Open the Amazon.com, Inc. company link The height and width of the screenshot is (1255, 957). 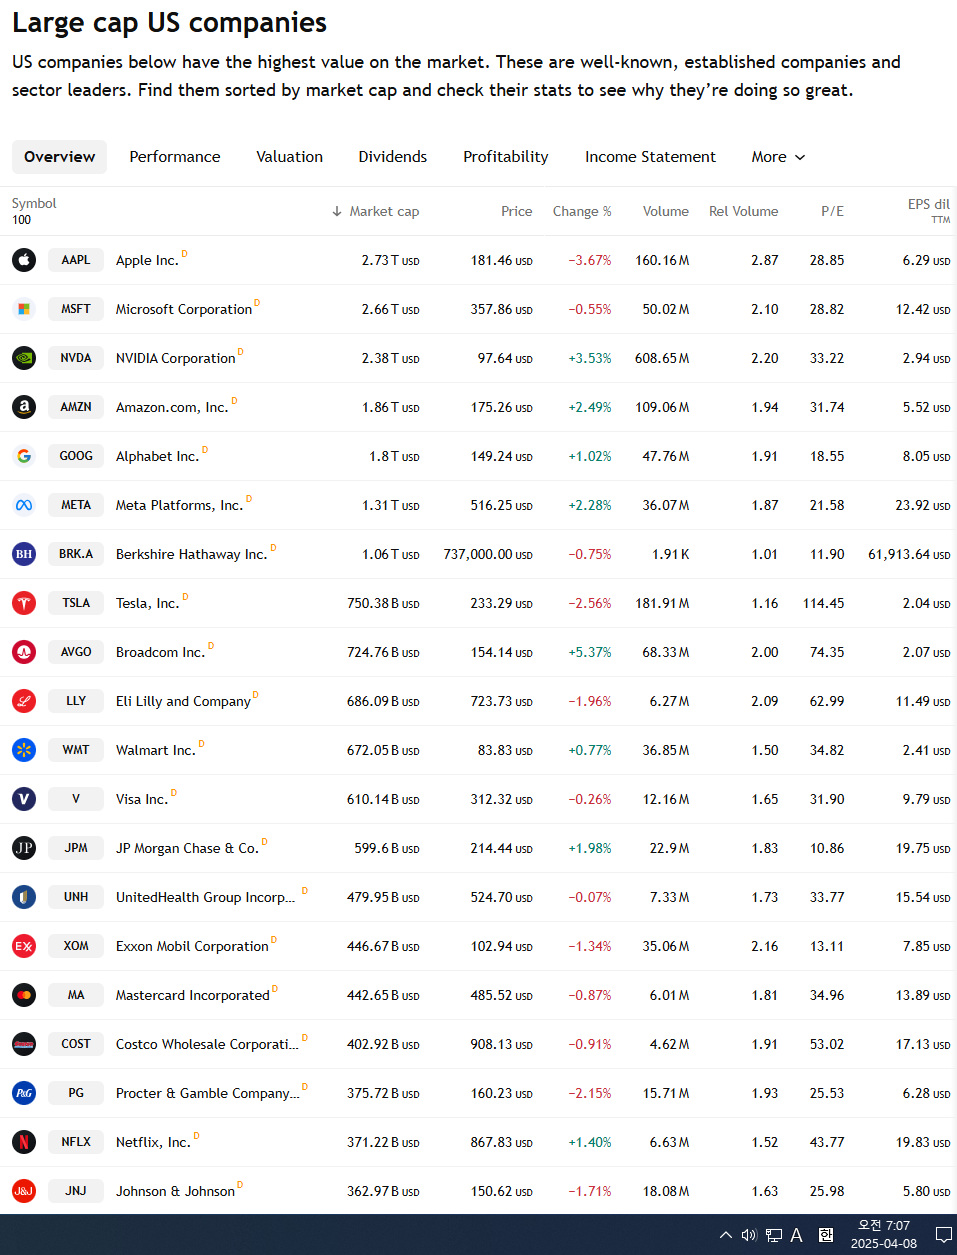pyautogui.click(x=172, y=408)
